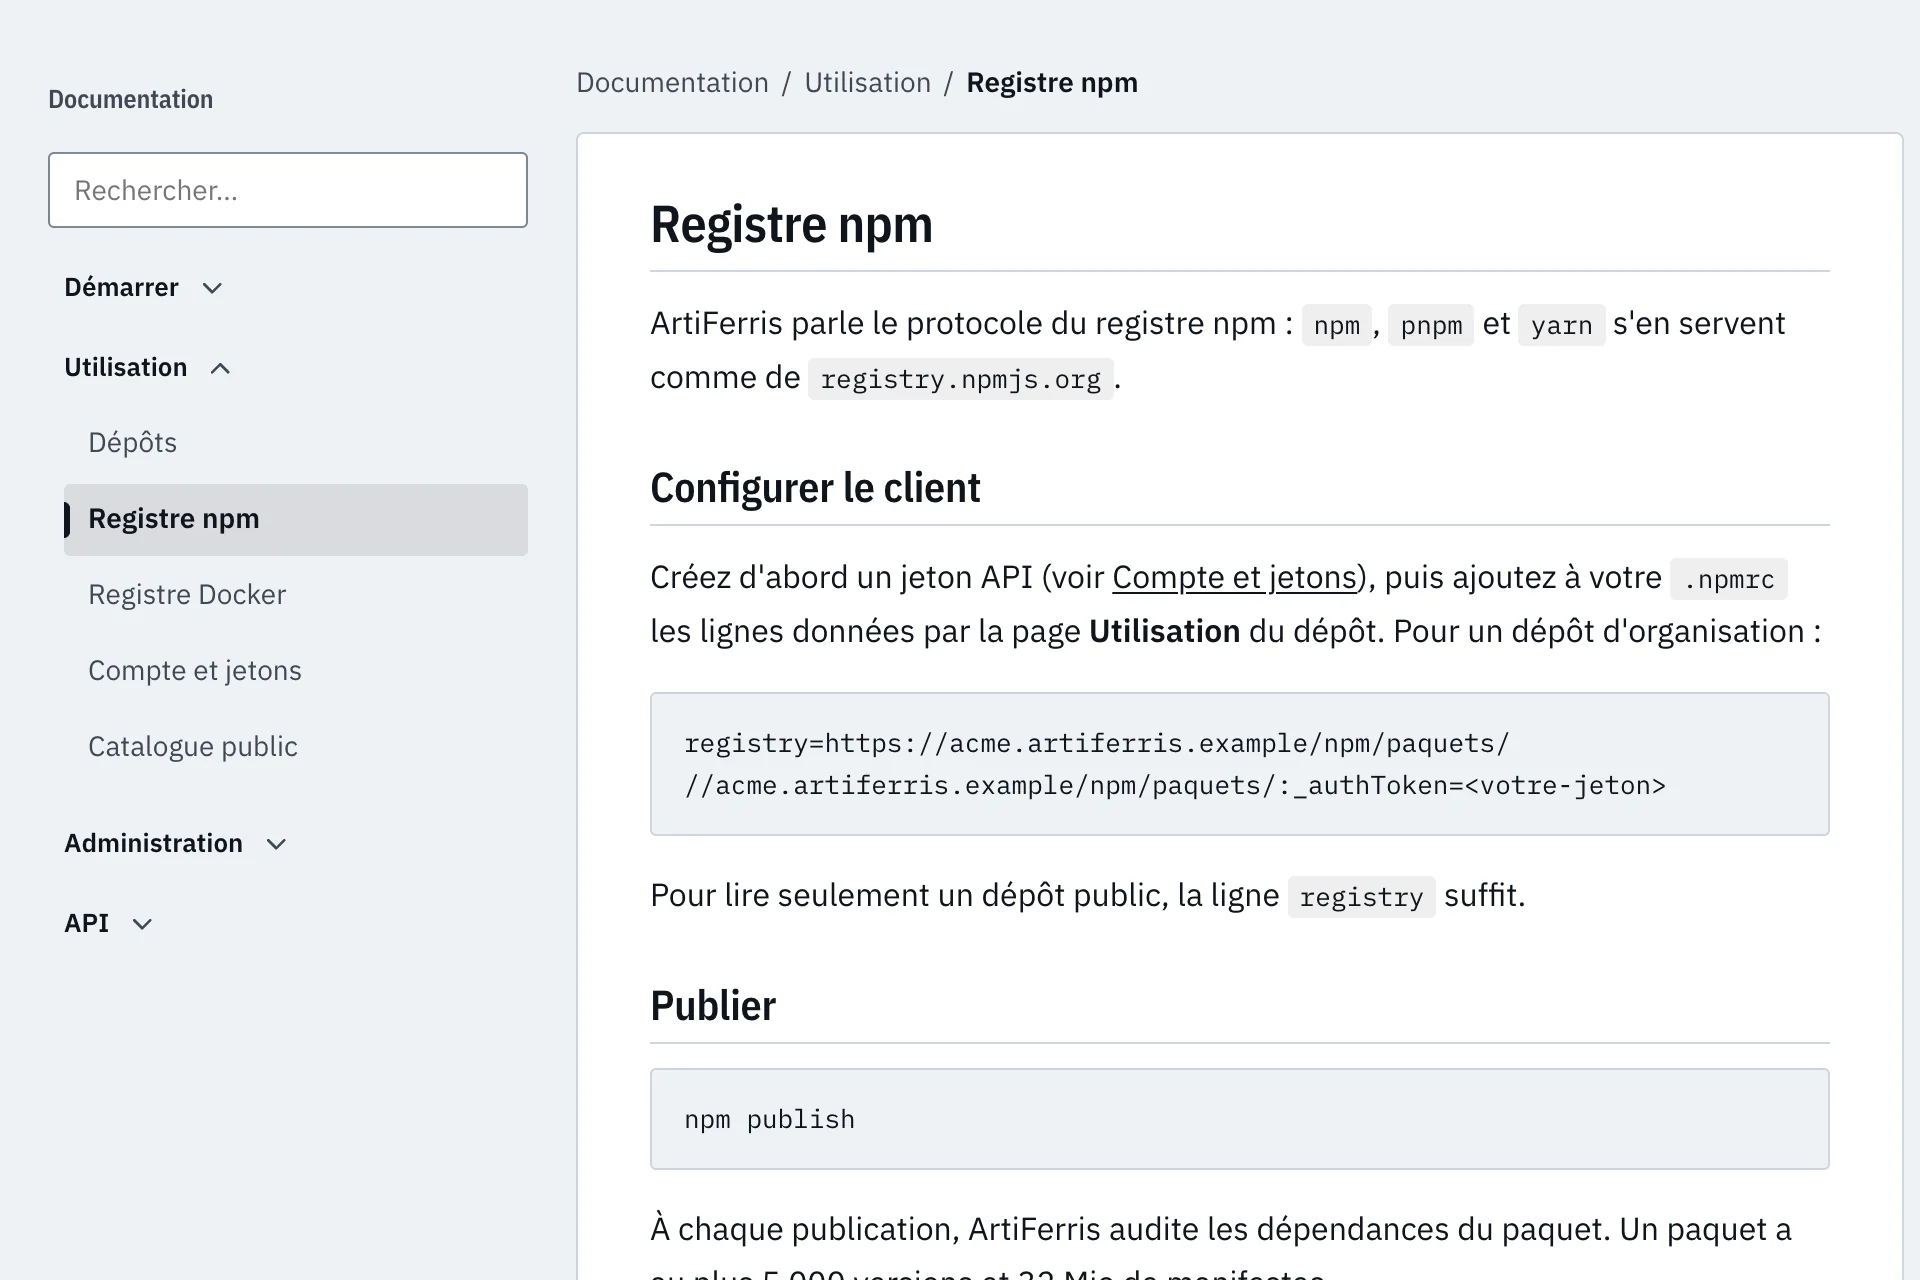Viewport: 1920px width, 1280px height.
Task: Click the Documentation breadcrumb link
Action: click(x=672, y=83)
